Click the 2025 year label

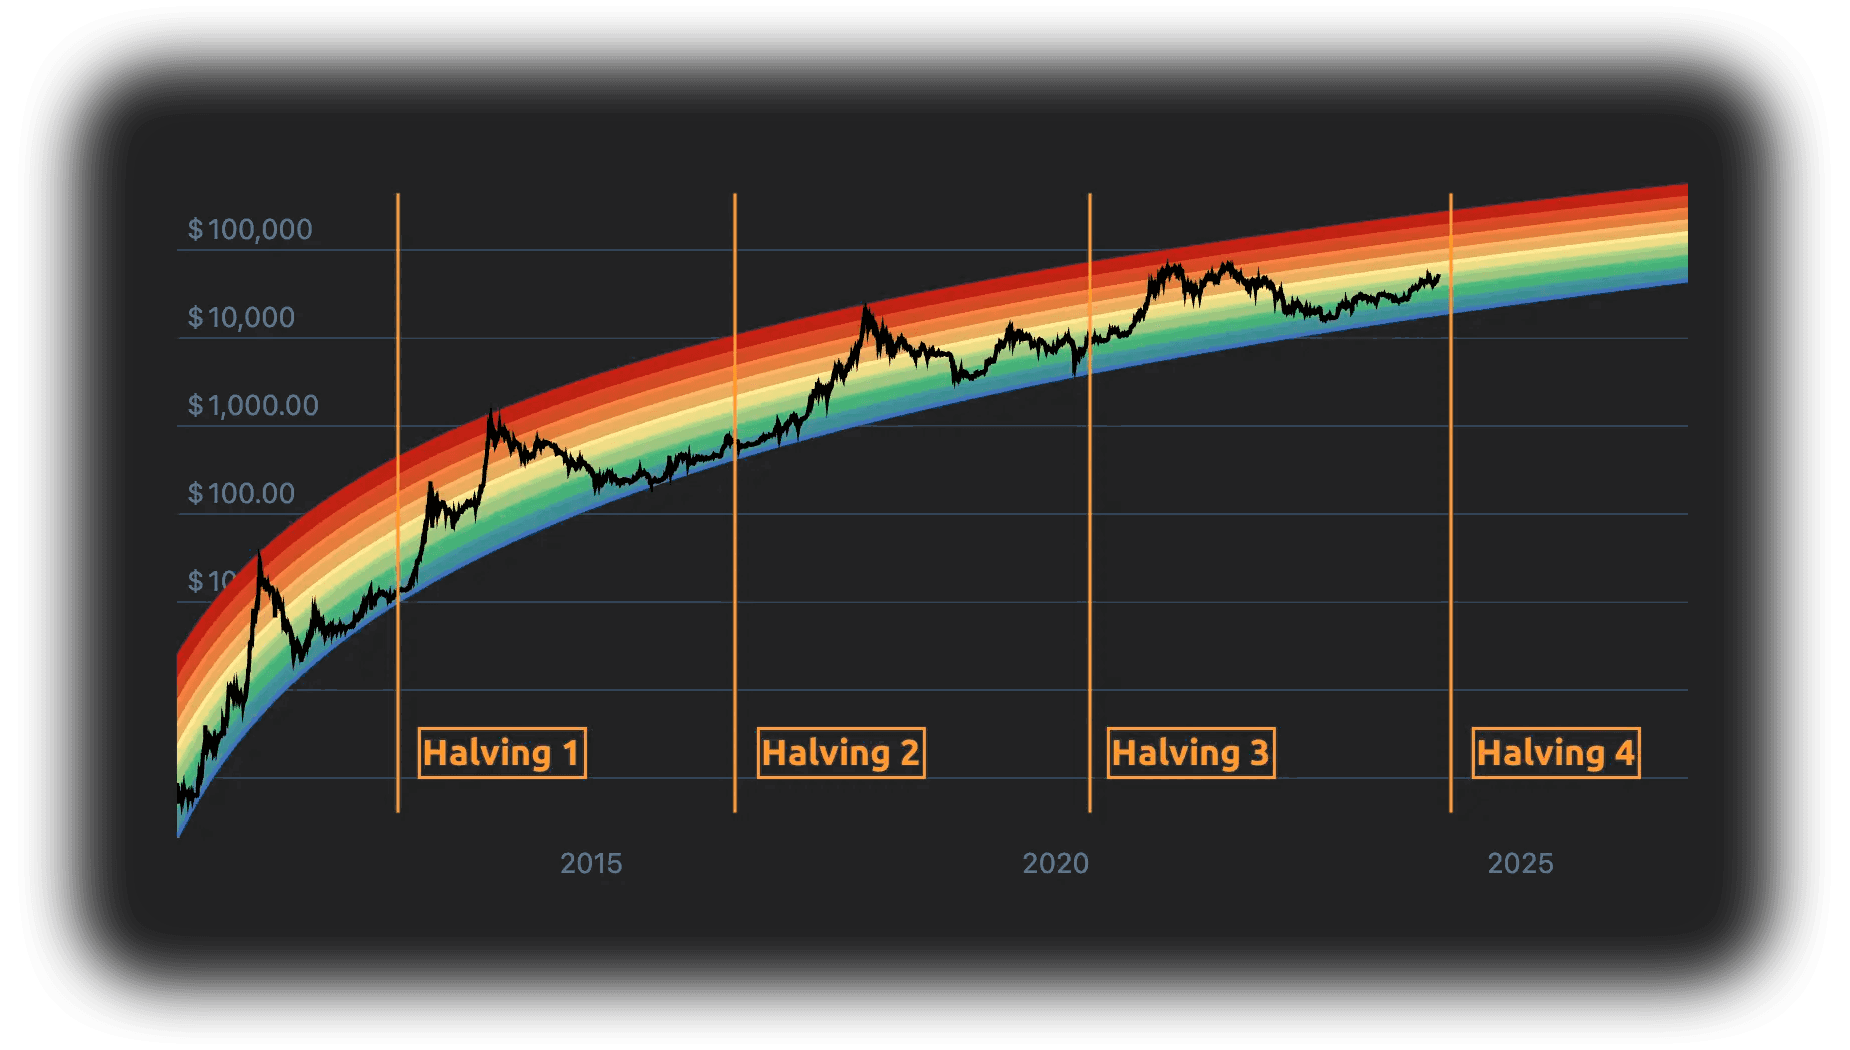1520,864
